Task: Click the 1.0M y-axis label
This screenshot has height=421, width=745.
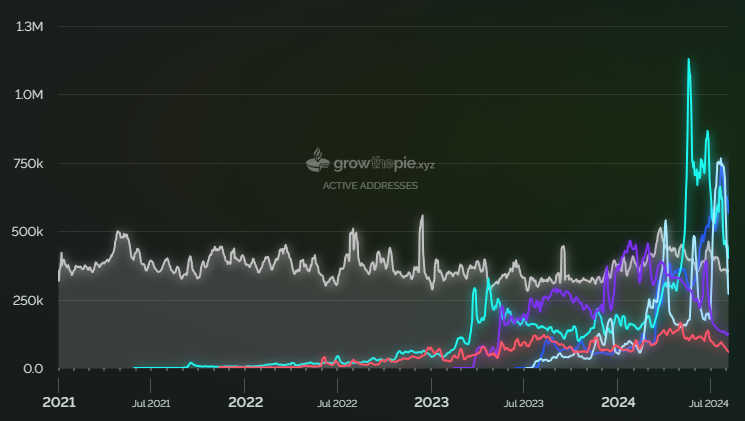Action: [x=29, y=95]
